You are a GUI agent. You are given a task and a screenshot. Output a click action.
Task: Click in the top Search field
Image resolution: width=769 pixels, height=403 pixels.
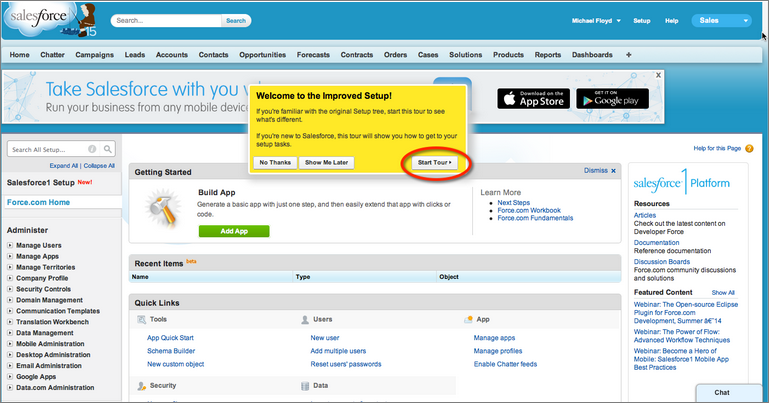coord(167,21)
